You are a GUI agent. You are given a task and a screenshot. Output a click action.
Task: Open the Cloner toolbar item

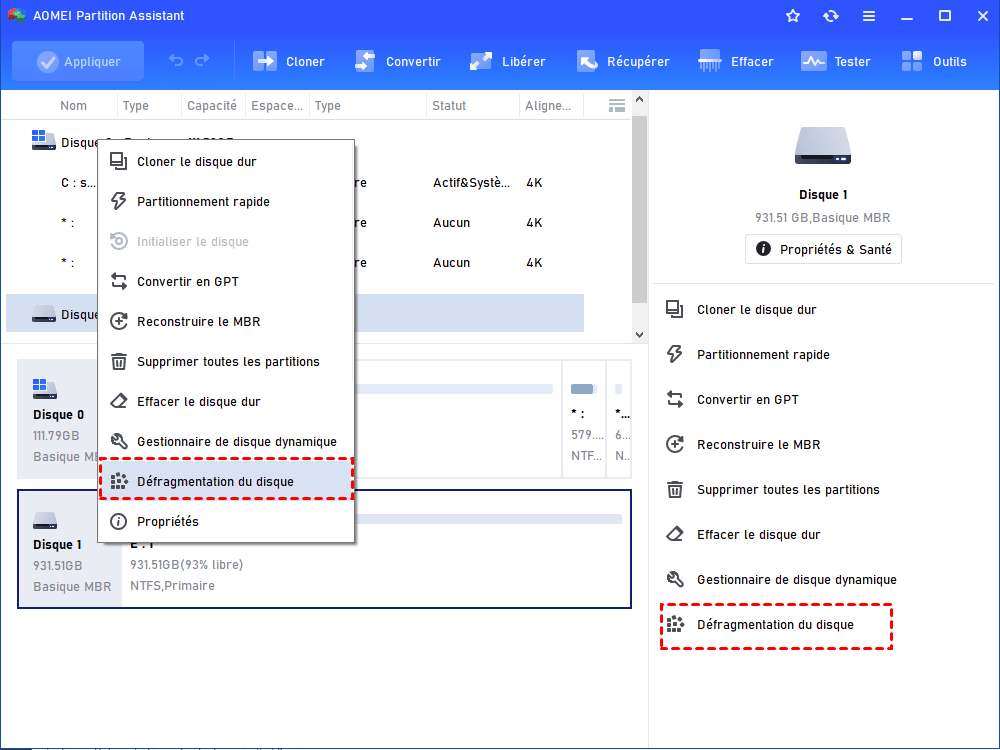coord(288,61)
